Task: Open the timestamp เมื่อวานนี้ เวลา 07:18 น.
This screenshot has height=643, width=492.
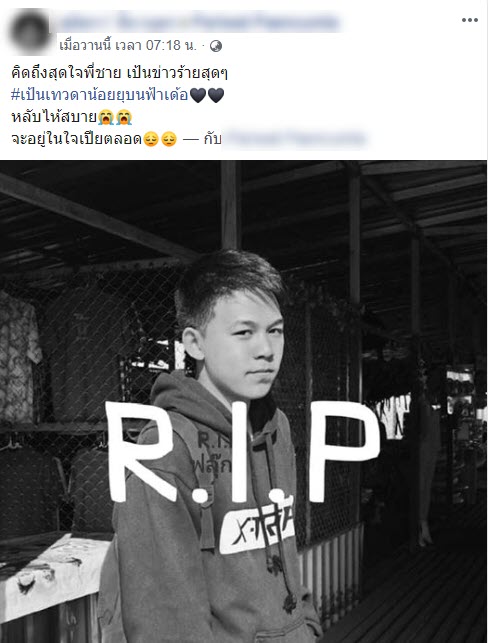Action: 128,45
